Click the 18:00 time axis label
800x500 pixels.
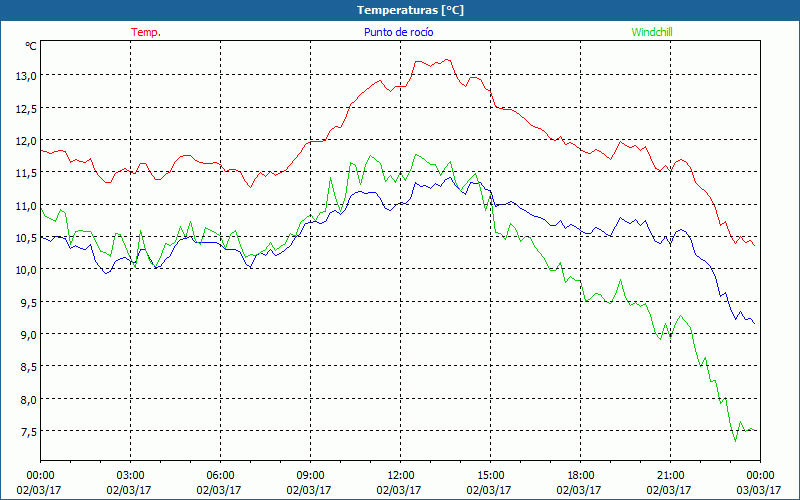pyautogui.click(x=581, y=476)
